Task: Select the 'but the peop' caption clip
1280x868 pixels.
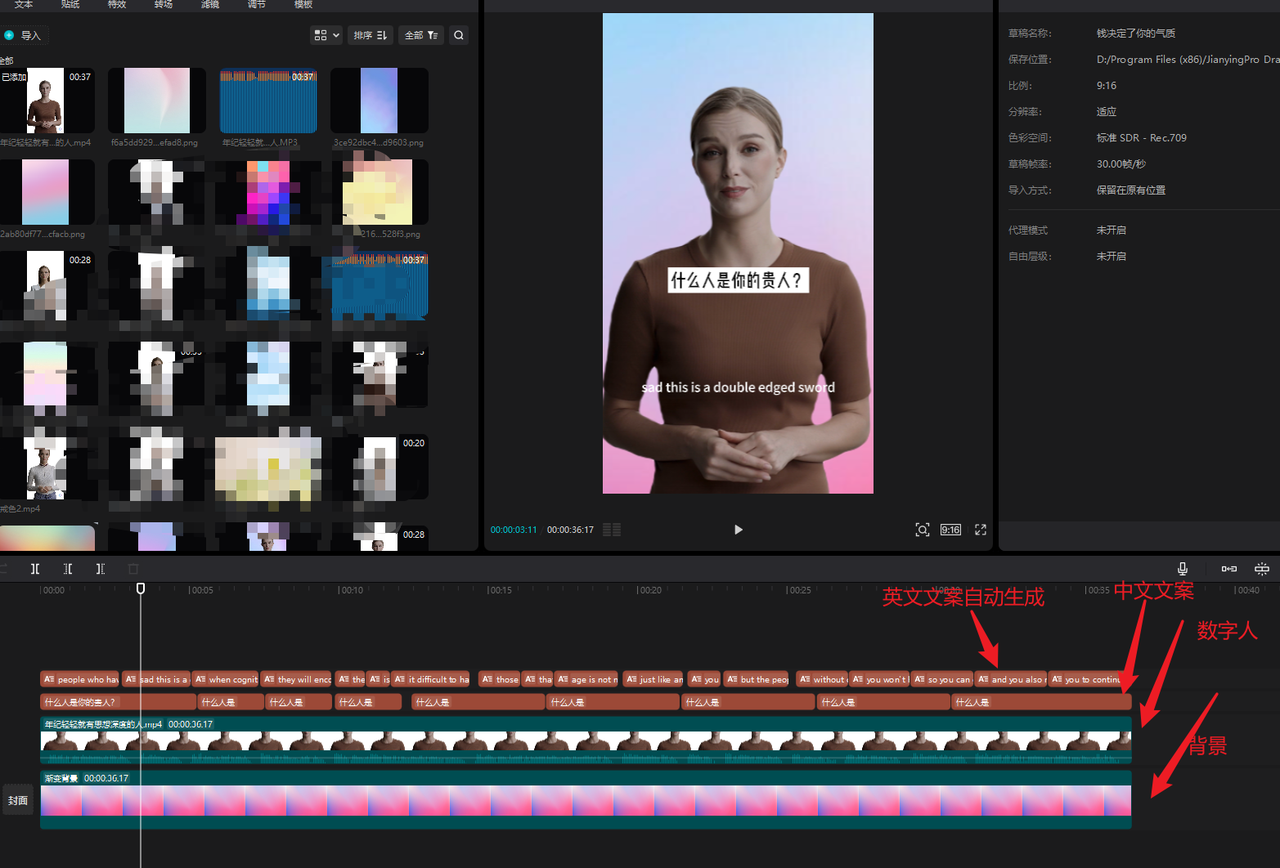Action: pyautogui.click(x=756, y=679)
